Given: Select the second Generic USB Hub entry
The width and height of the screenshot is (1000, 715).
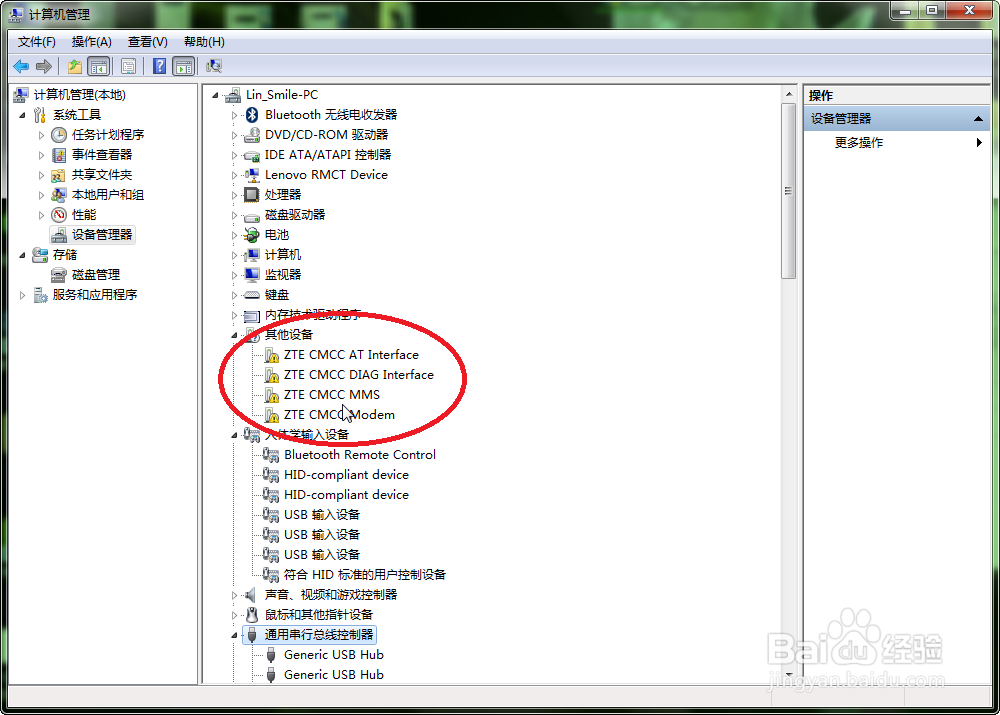Looking at the screenshot, I should click(x=334, y=675).
